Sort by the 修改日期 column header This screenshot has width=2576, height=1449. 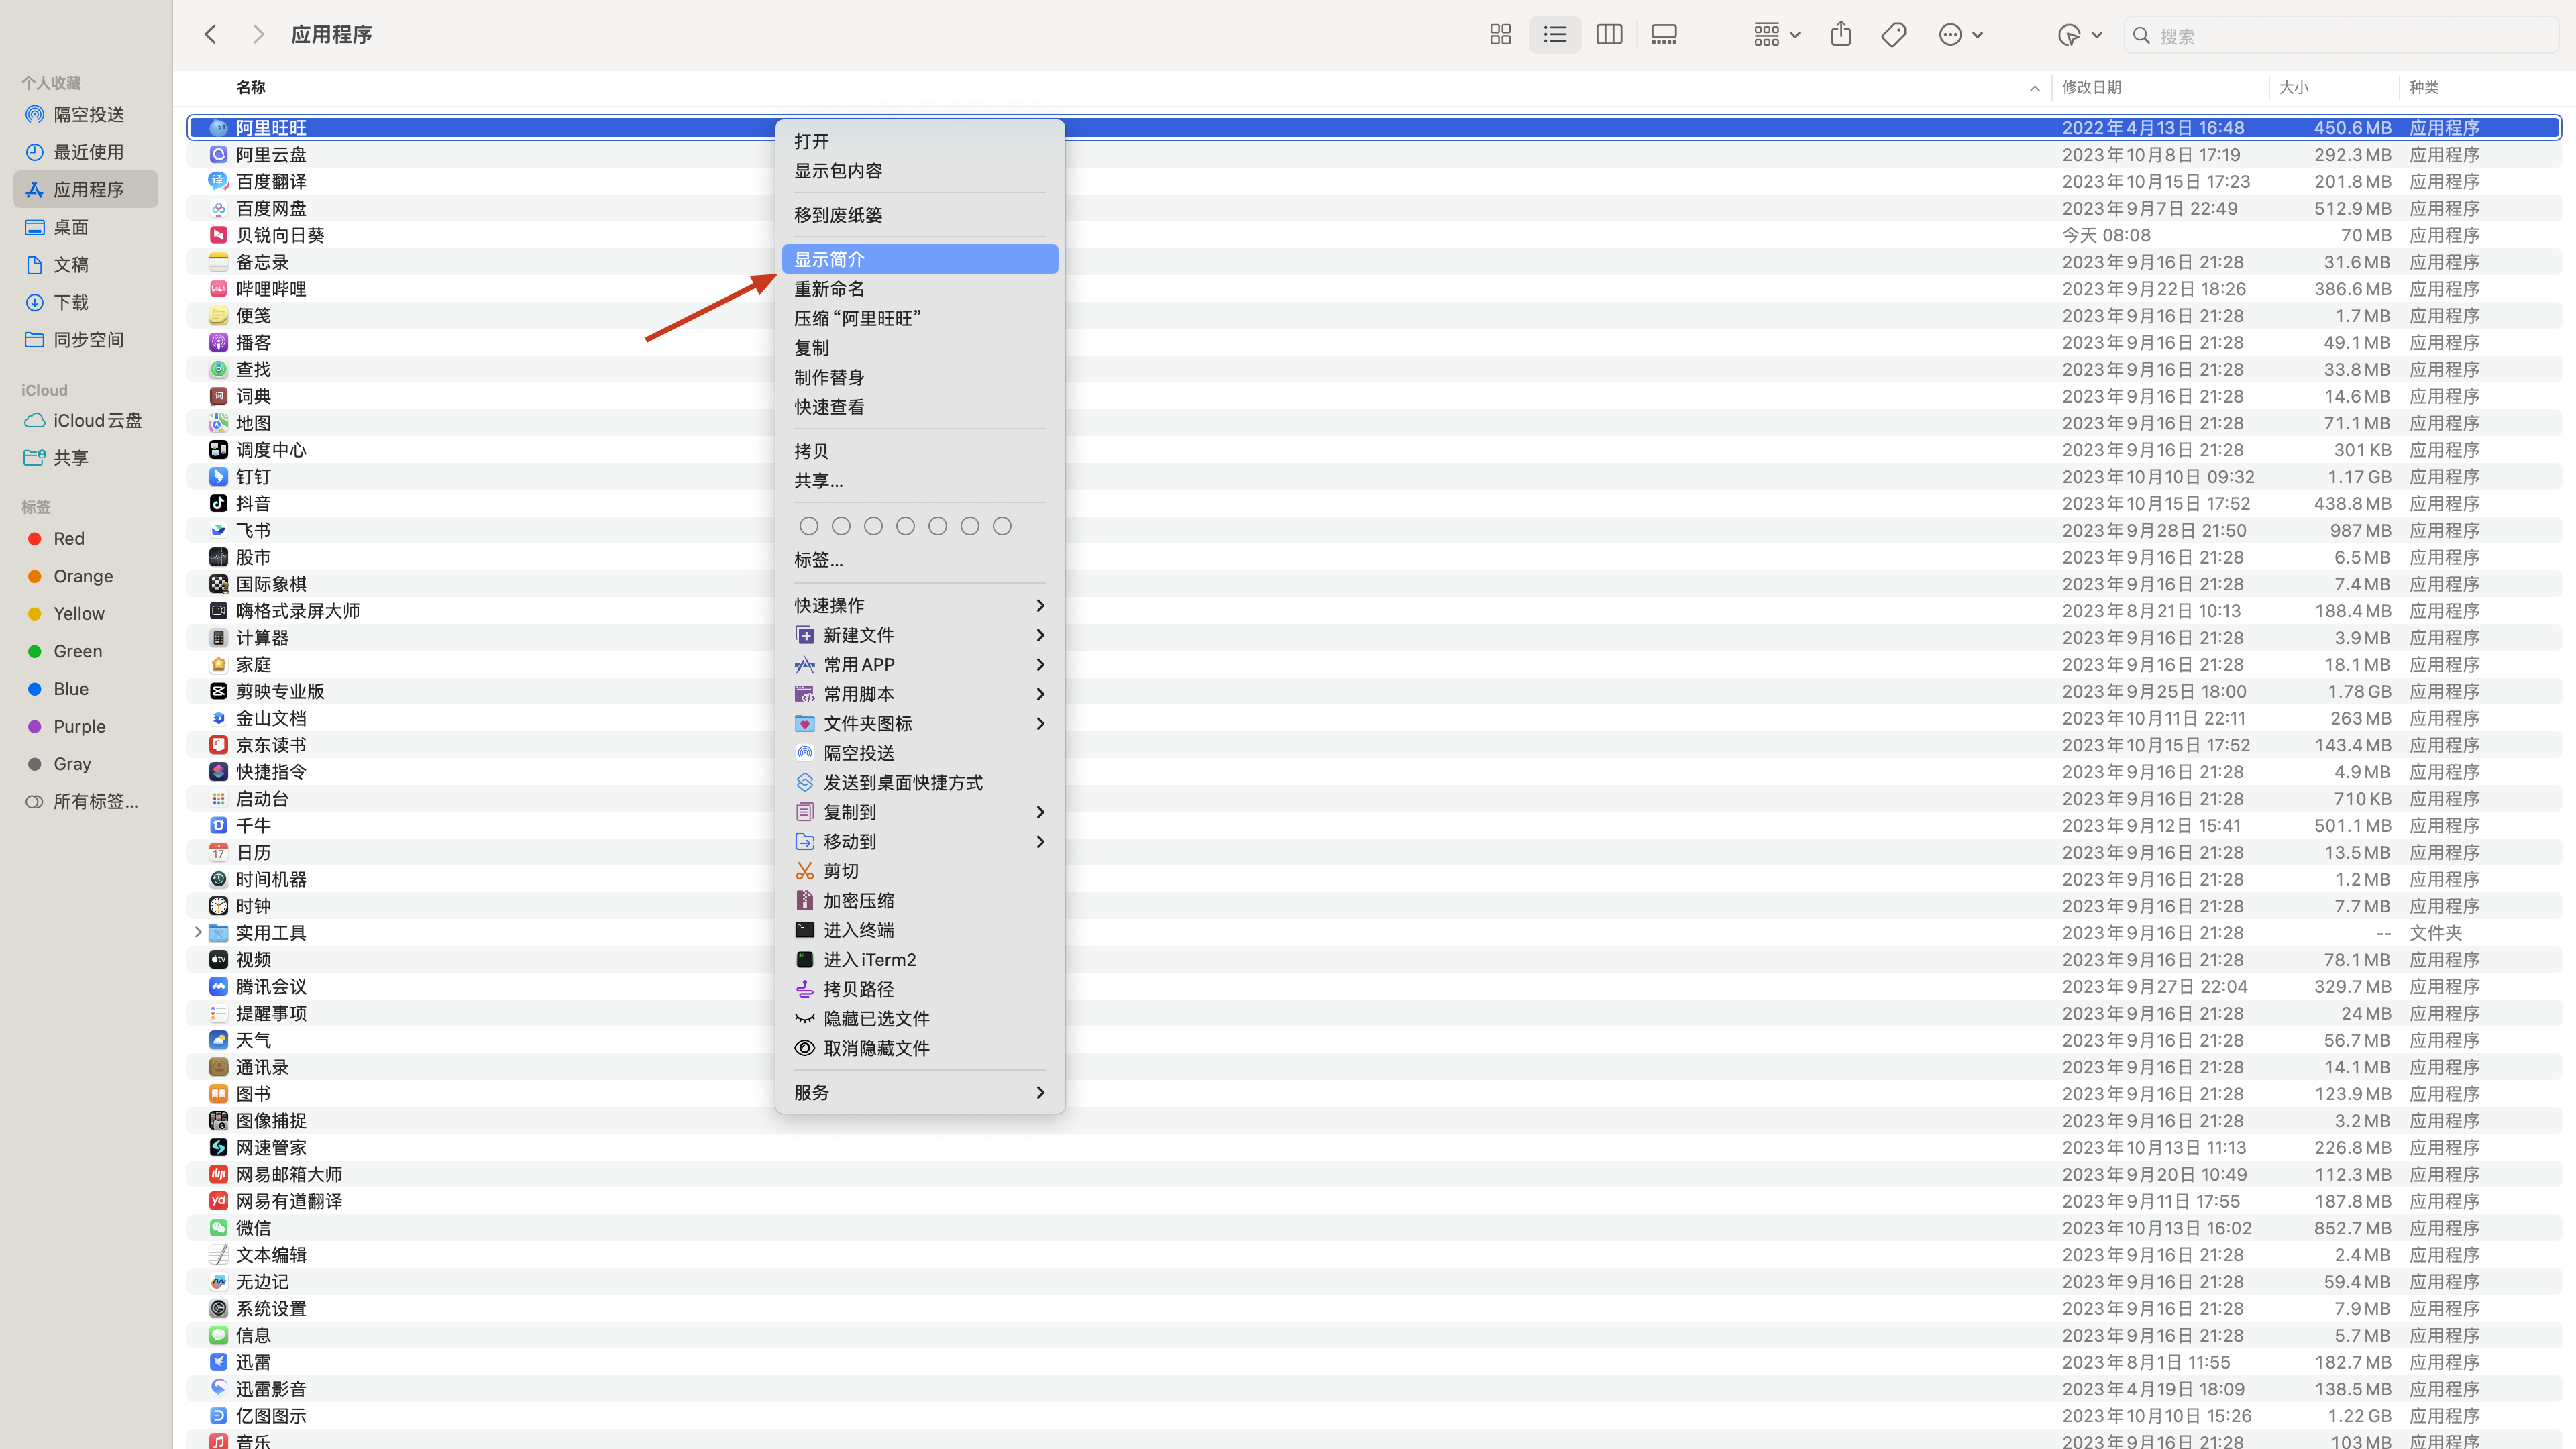[2160, 88]
